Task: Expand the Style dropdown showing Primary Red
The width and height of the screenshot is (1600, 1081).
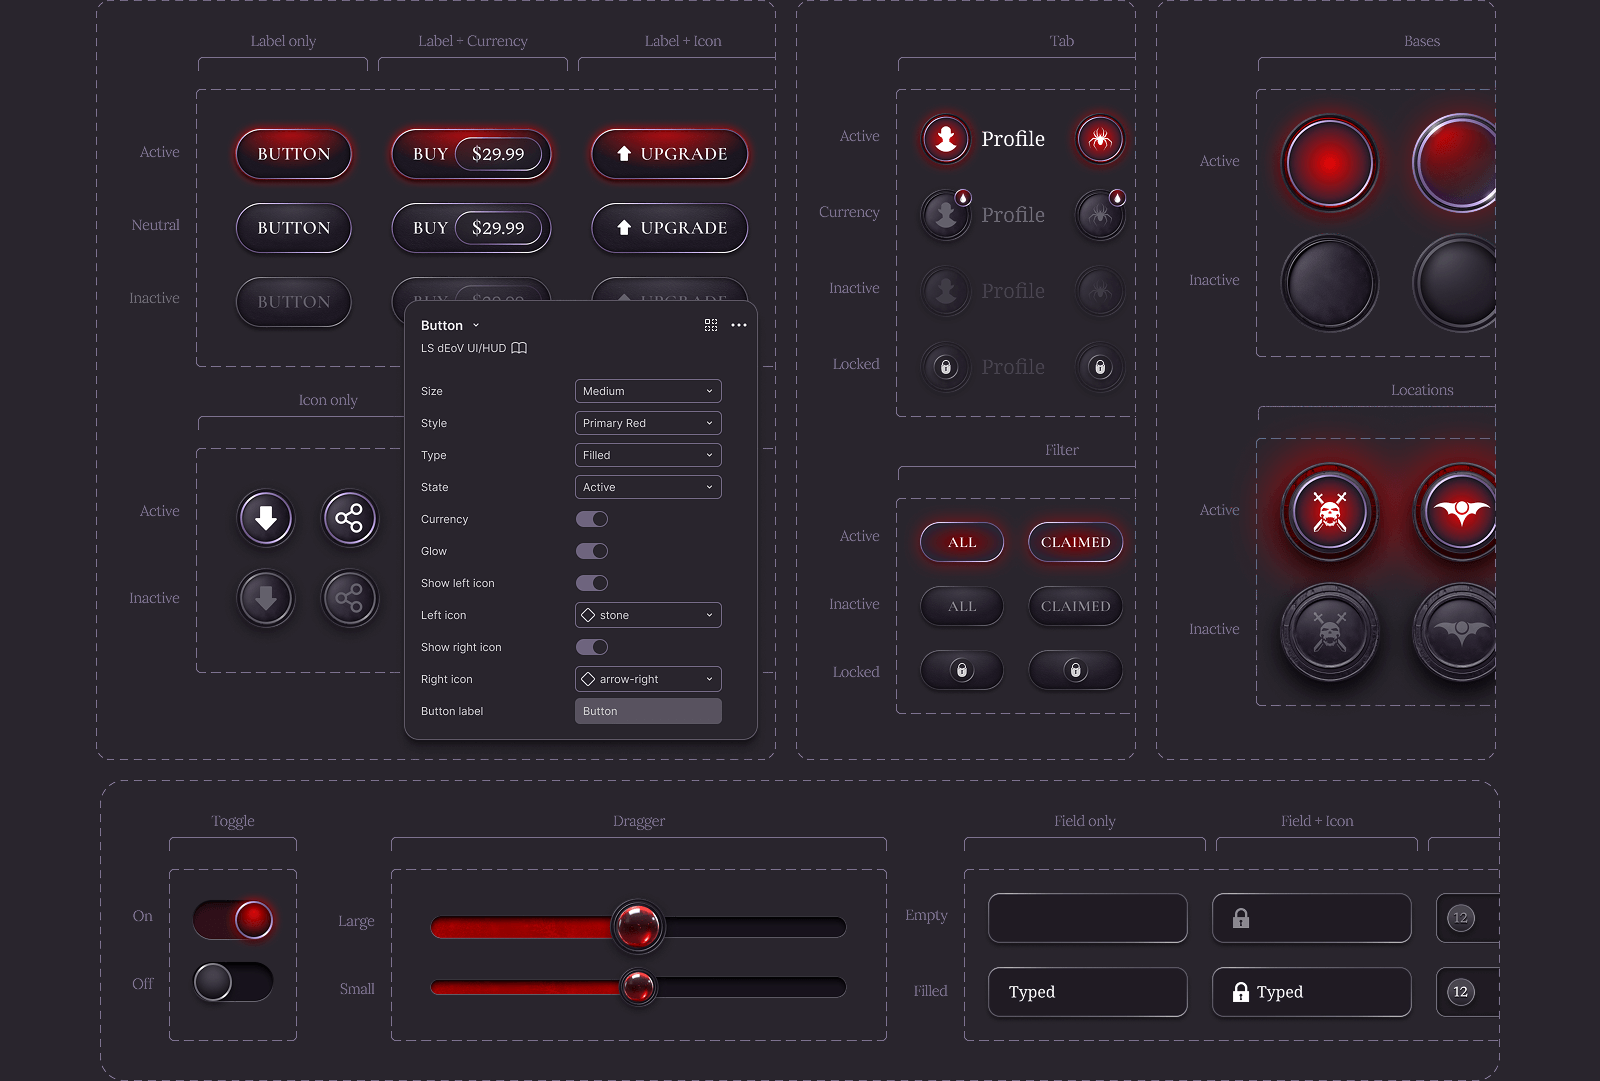Action: pos(648,423)
